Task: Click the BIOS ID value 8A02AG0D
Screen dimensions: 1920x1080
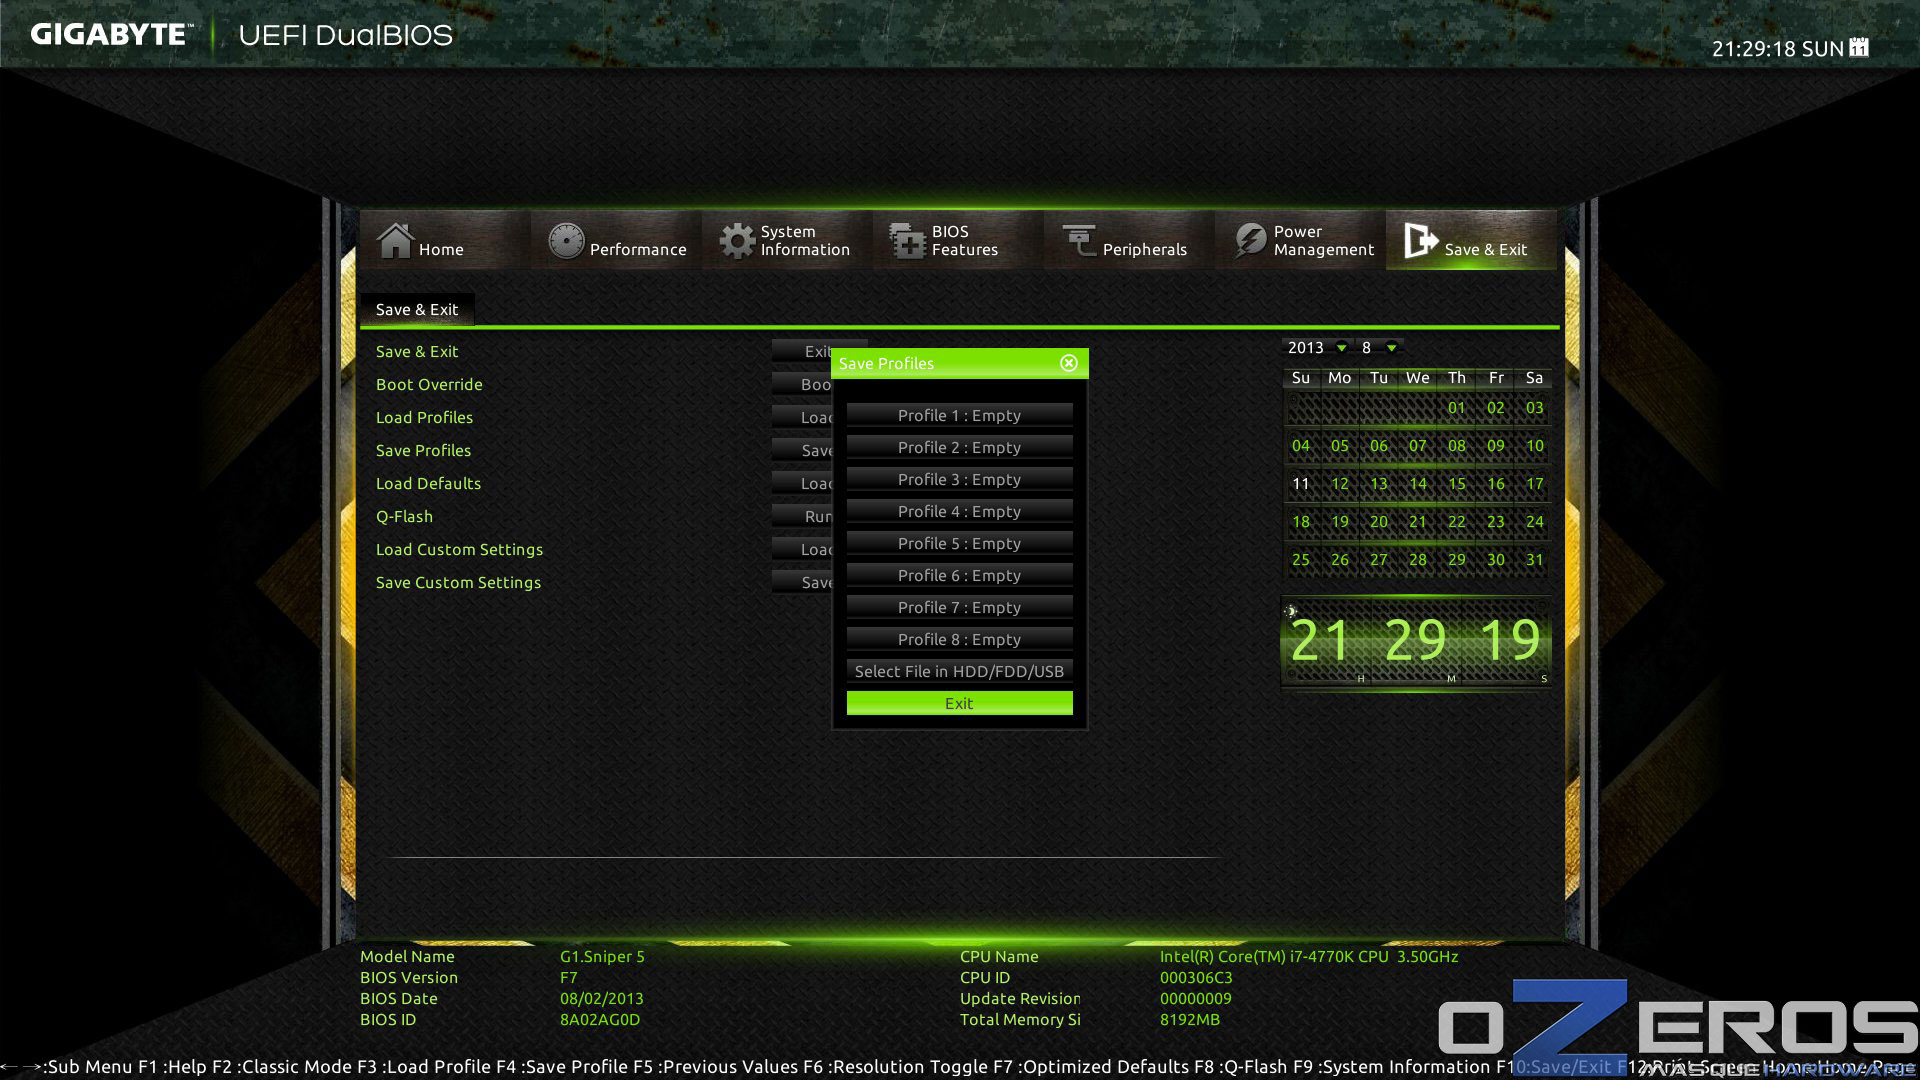Action: 600,1020
